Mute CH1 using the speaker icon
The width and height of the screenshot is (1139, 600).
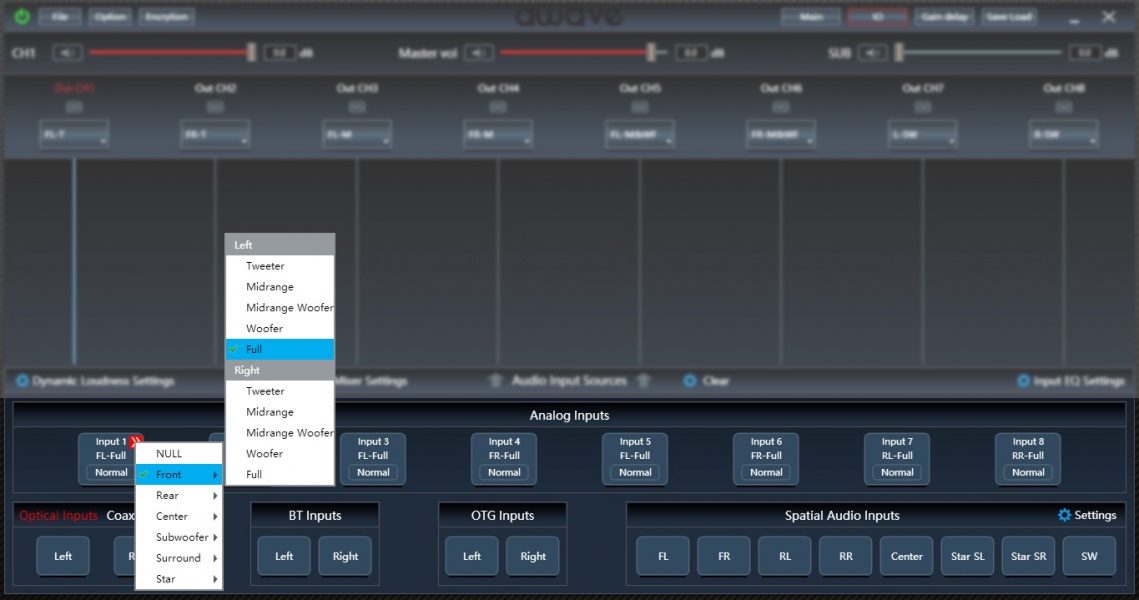point(67,53)
